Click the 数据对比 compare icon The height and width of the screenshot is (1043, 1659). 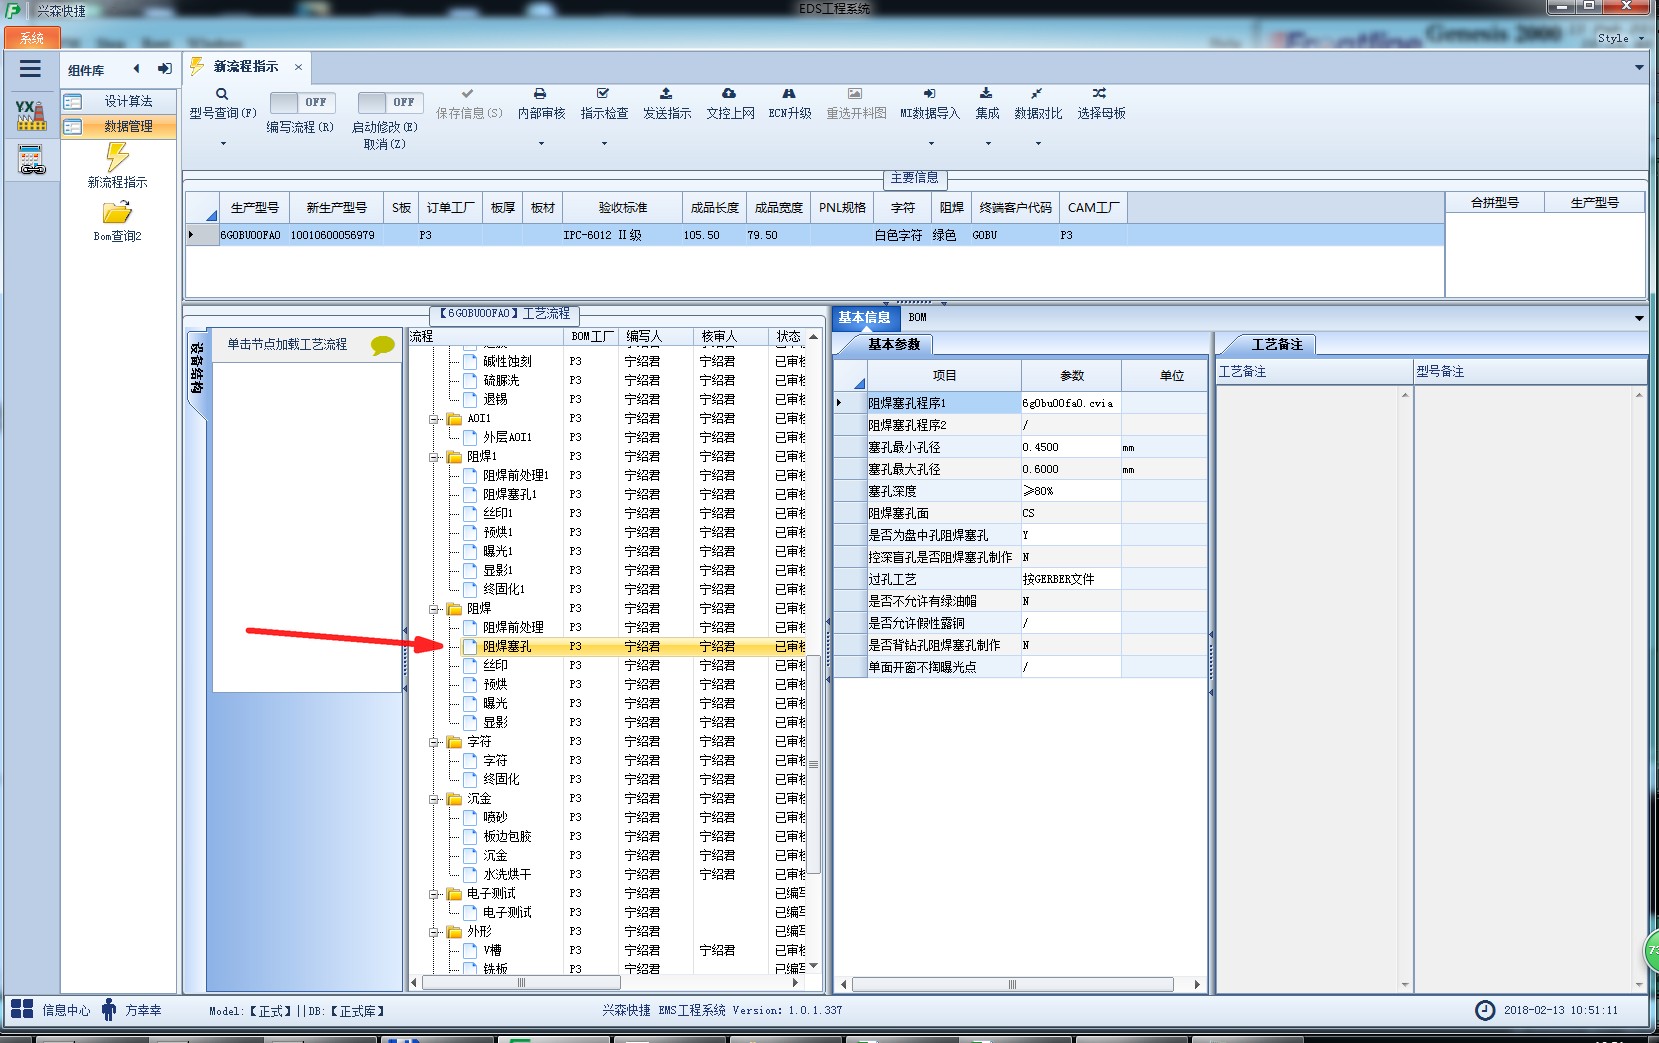click(1037, 93)
